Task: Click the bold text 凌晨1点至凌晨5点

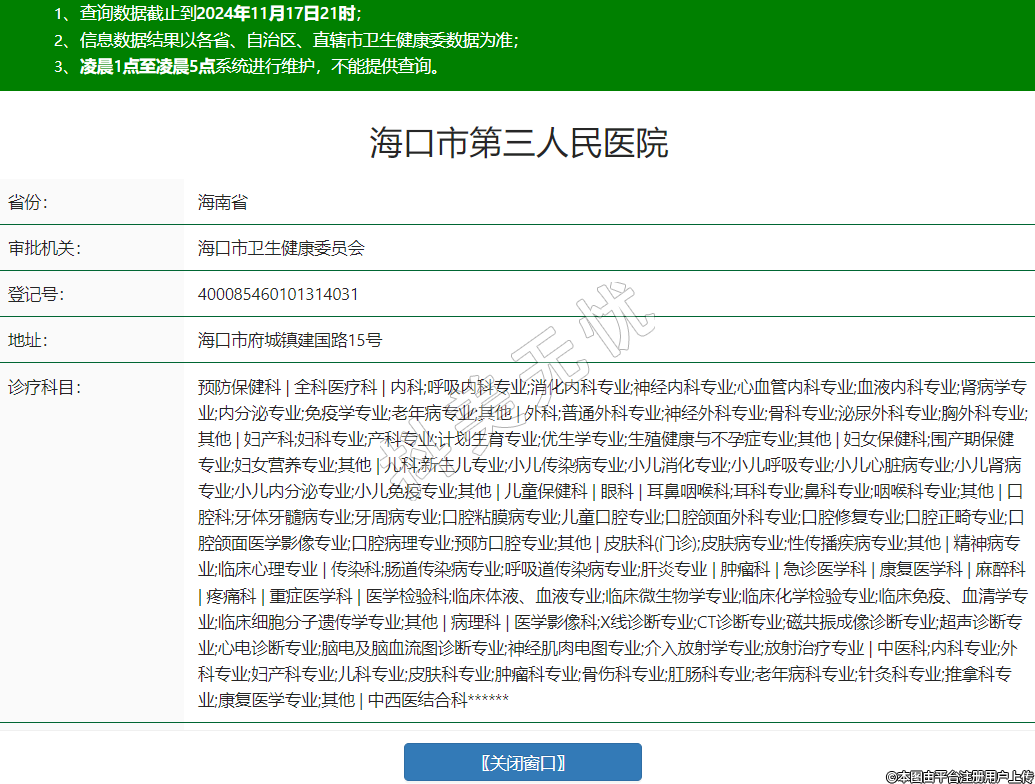Action: pyautogui.click(x=147, y=67)
